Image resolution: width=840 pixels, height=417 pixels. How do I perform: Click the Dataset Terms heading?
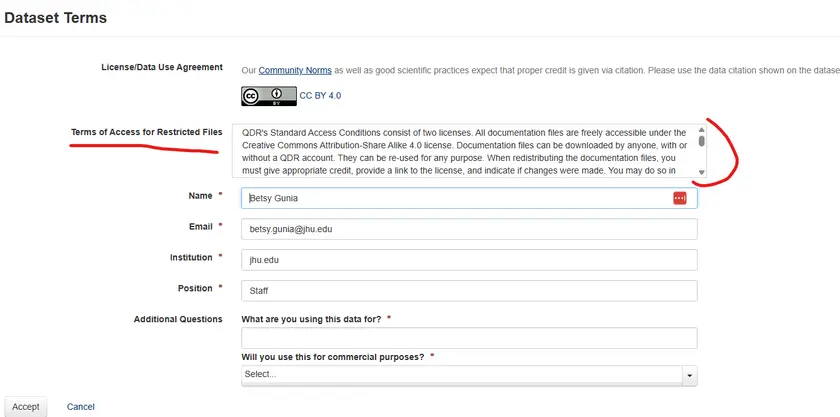[55, 18]
